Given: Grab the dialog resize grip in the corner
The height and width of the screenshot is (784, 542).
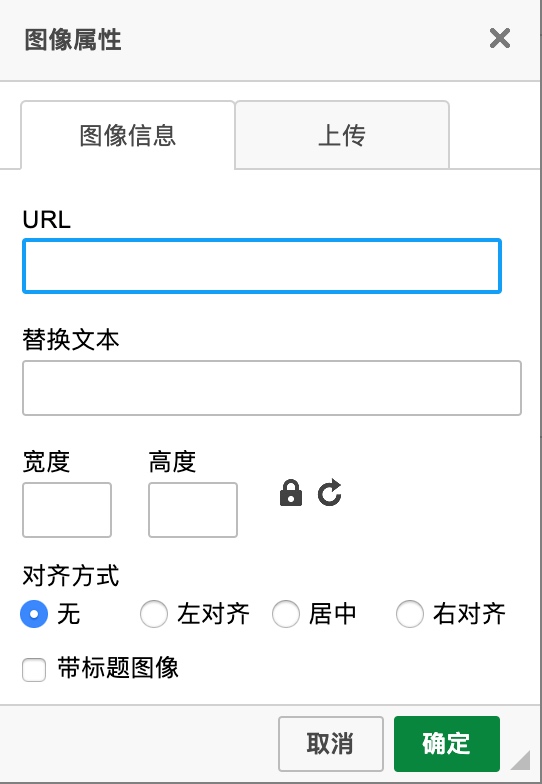Looking at the screenshot, I should coord(520,760).
